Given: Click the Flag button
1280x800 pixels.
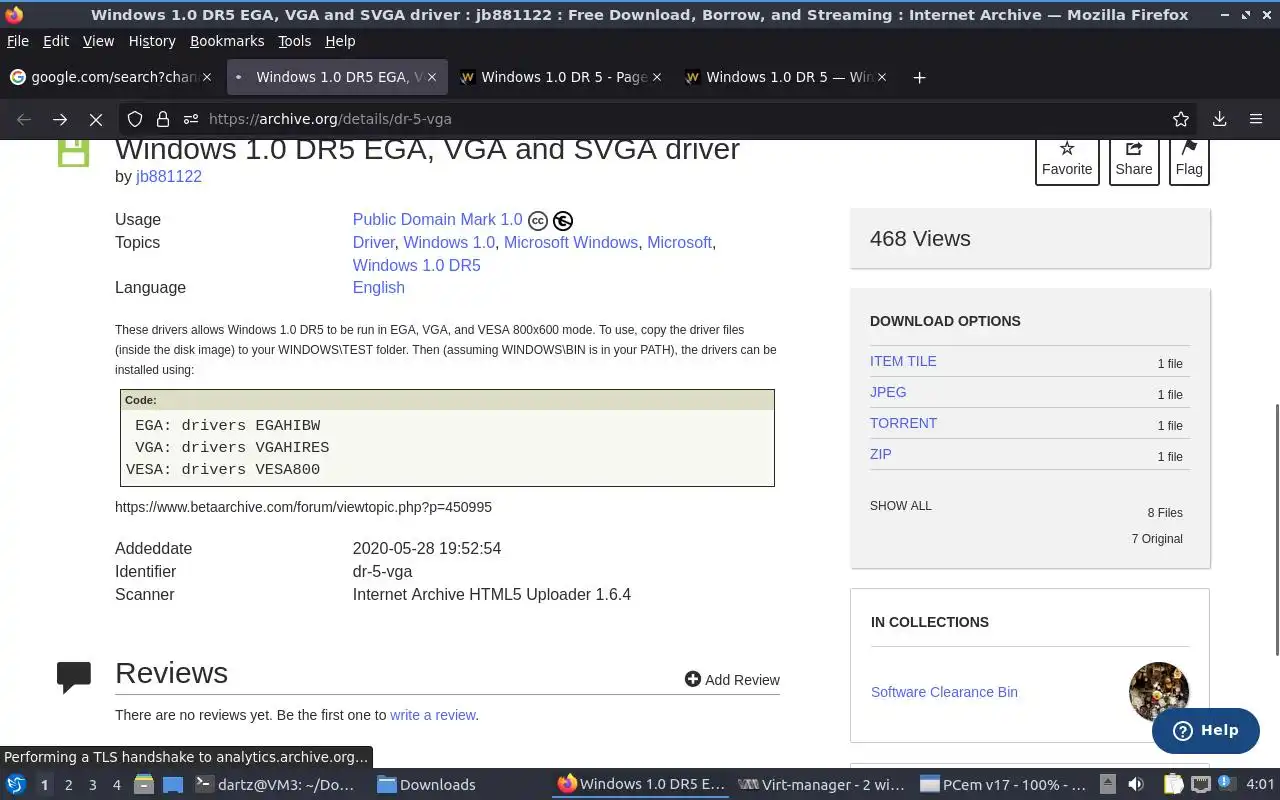Looking at the screenshot, I should [x=1189, y=160].
